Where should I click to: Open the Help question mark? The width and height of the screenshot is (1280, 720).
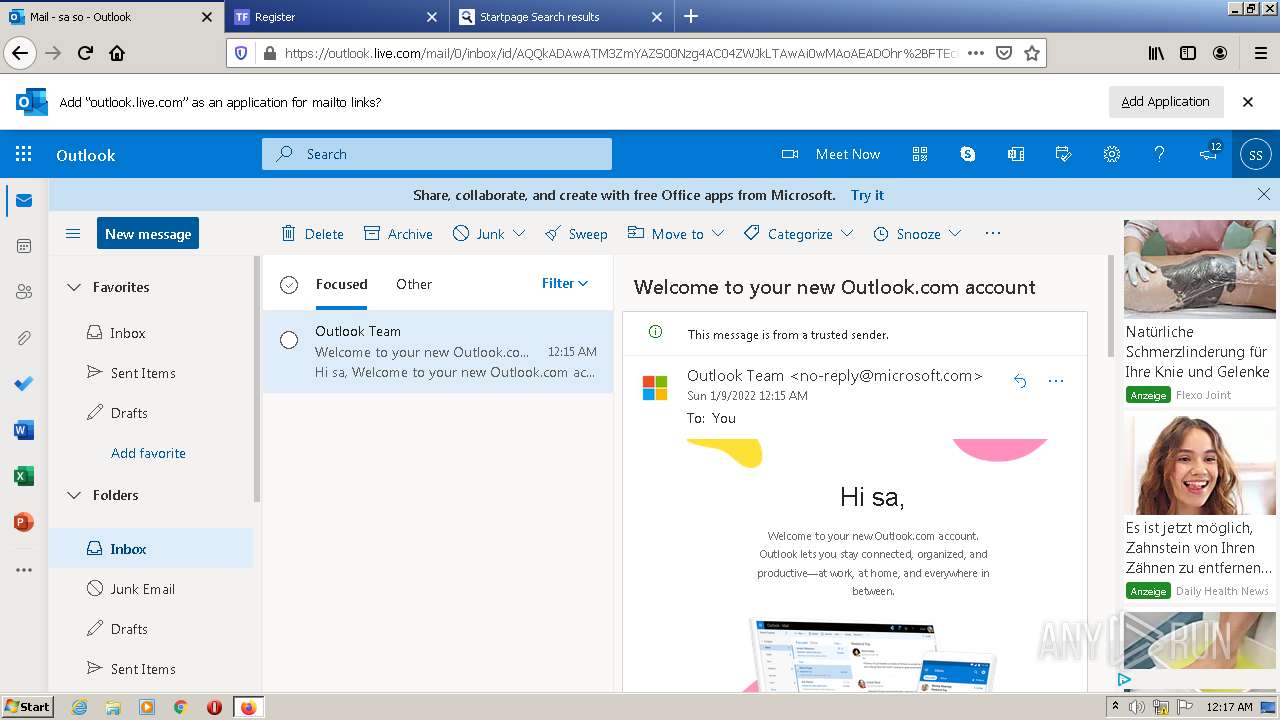tap(1160, 154)
